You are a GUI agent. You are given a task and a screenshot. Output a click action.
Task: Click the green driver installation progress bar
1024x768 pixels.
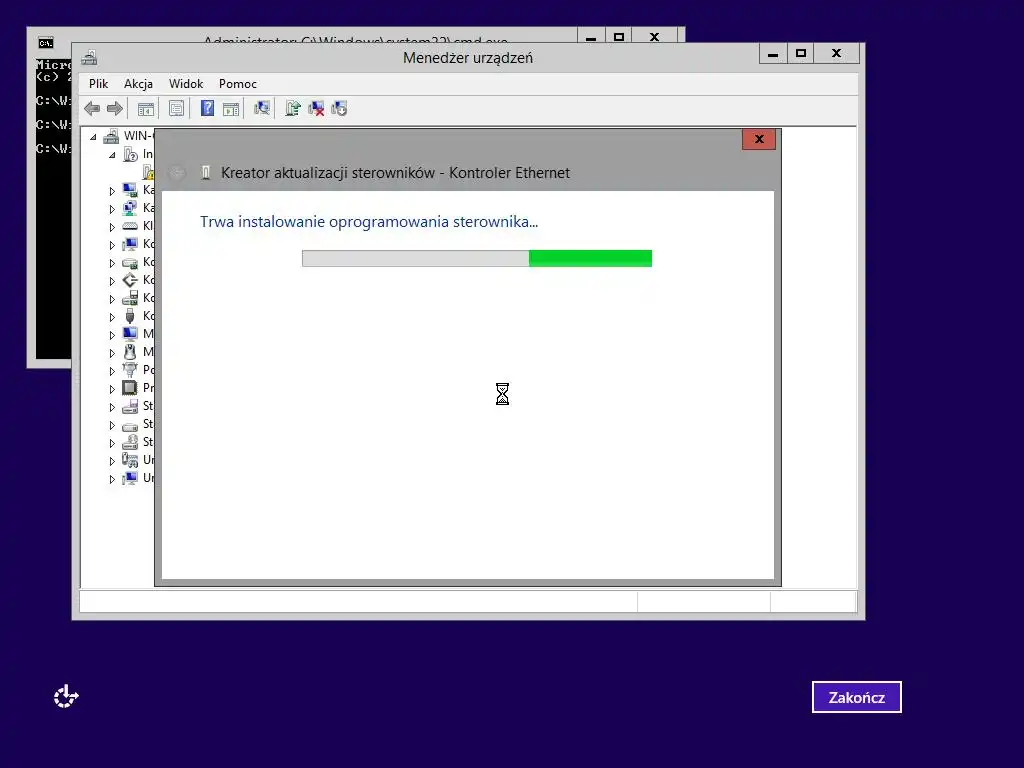click(477, 259)
